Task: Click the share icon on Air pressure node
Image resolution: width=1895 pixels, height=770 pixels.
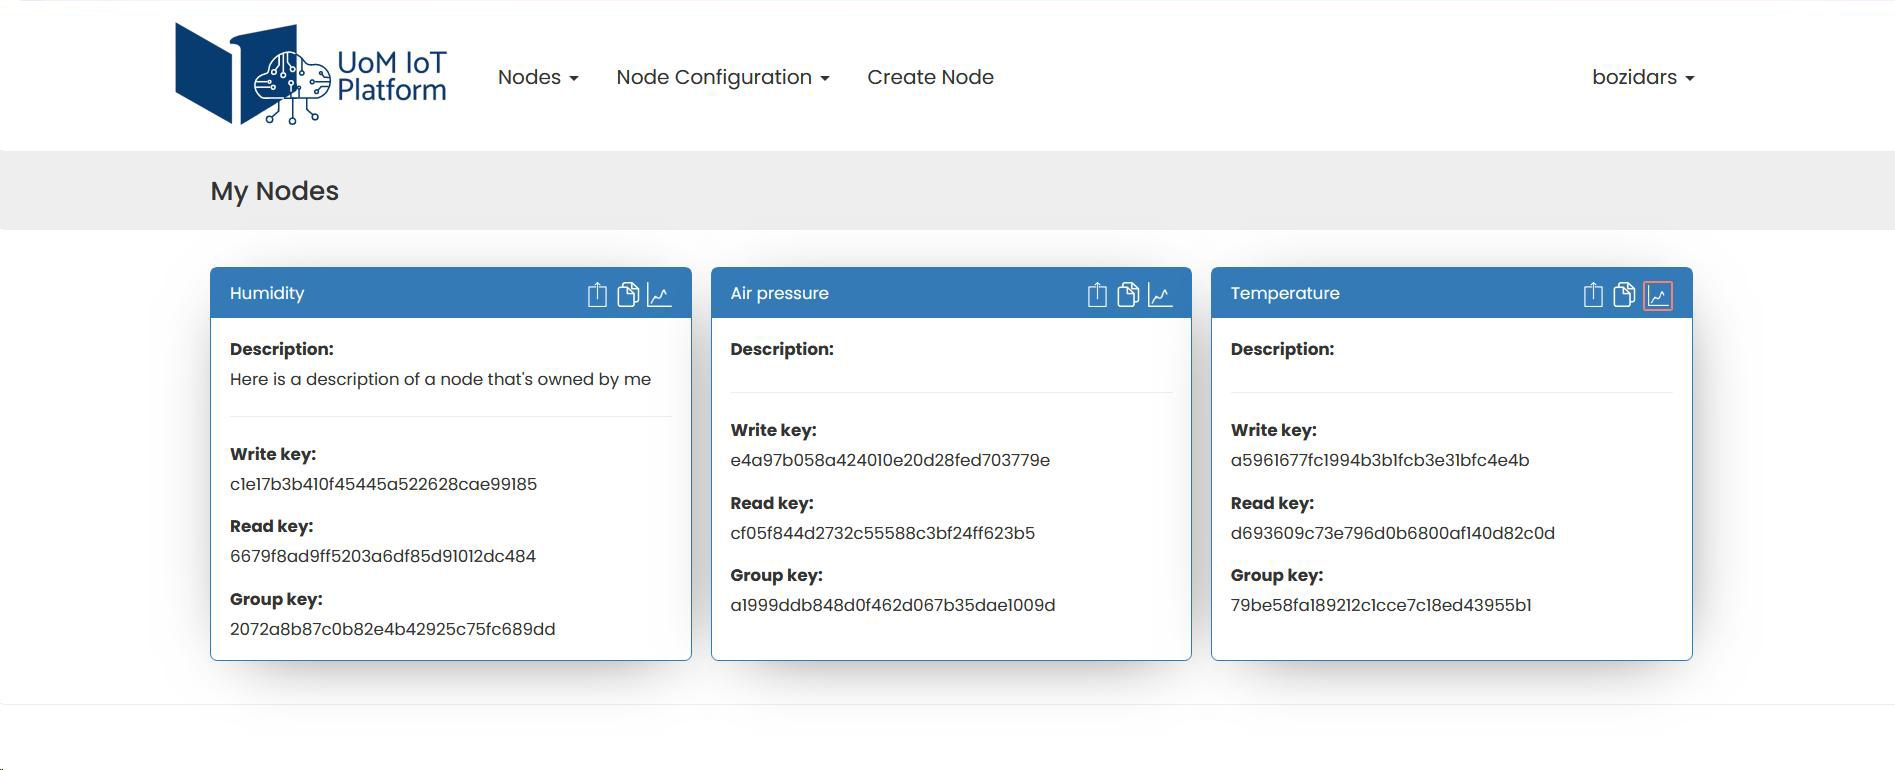Action: coord(1097,295)
